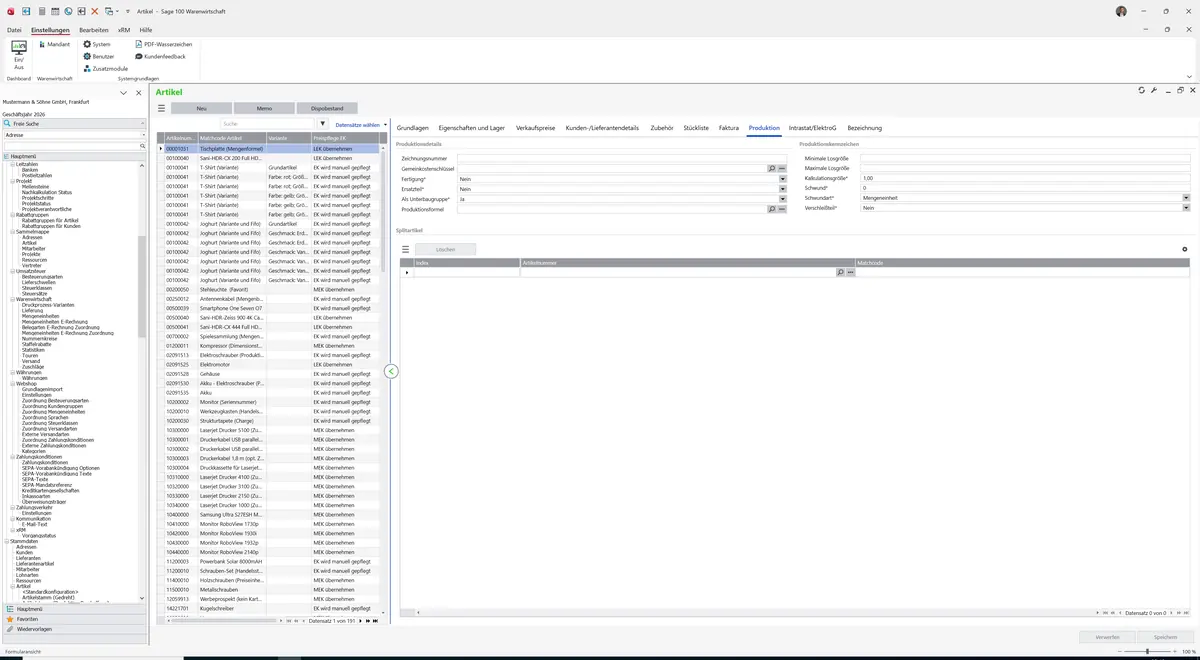This screenshot has height=660, width=1200.
Task: Open Ersatzteil dropdown
Action: [783, 189]
